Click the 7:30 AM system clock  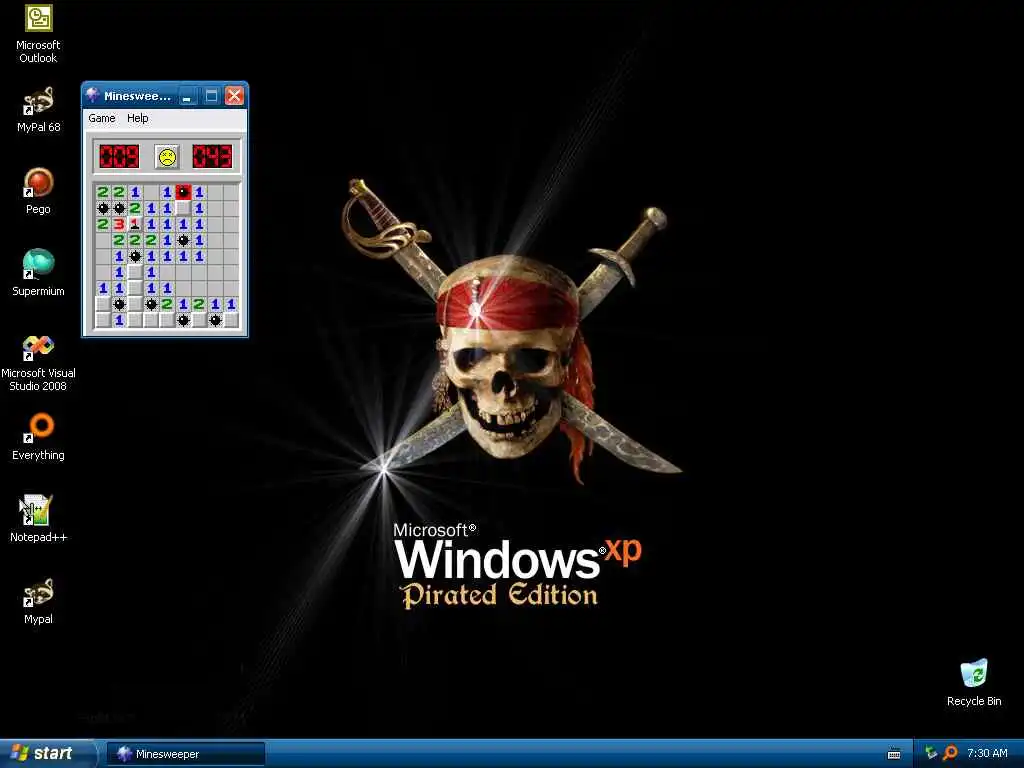click(x=987, y=753)
